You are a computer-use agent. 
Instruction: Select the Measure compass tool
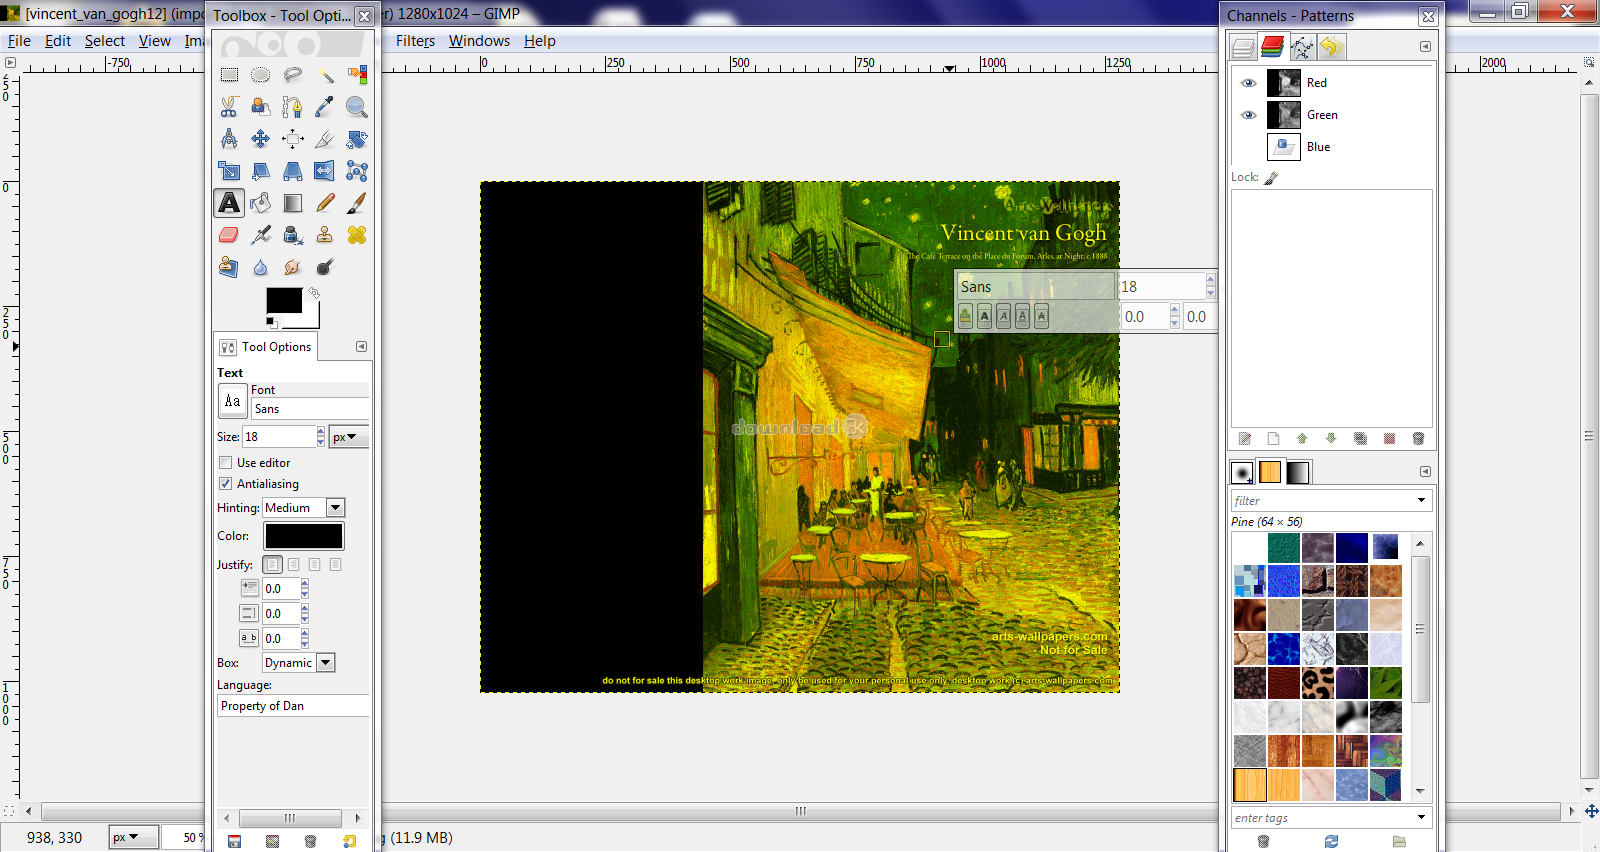[229, 139]
